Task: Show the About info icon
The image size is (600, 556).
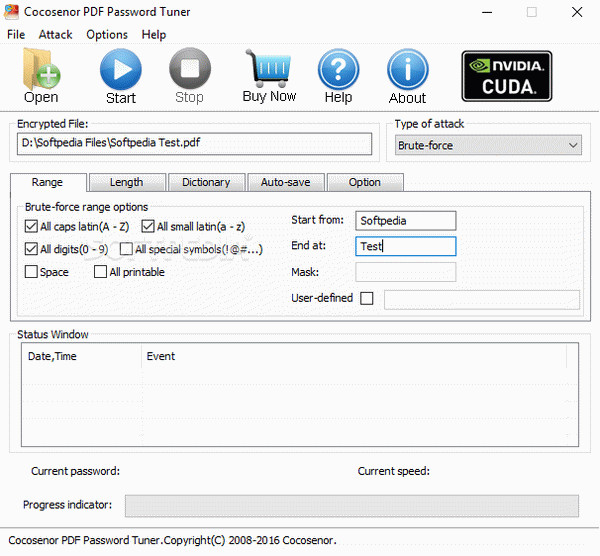Action: 408,76
